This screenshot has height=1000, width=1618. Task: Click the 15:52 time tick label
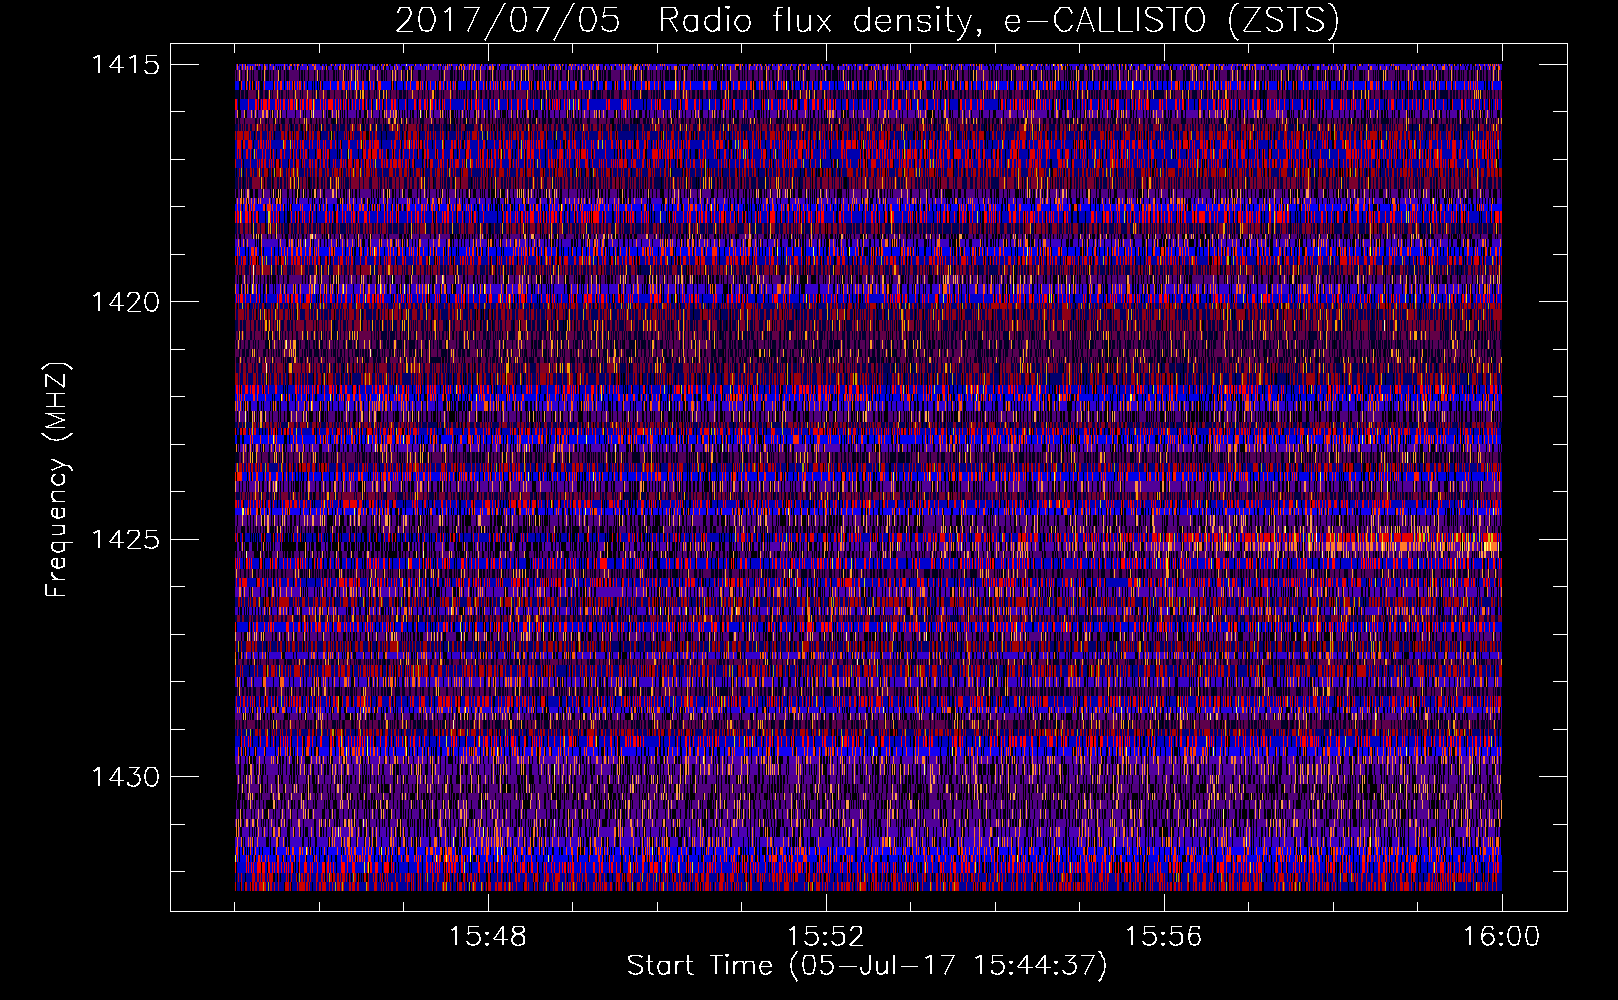(x=826, y=937)
